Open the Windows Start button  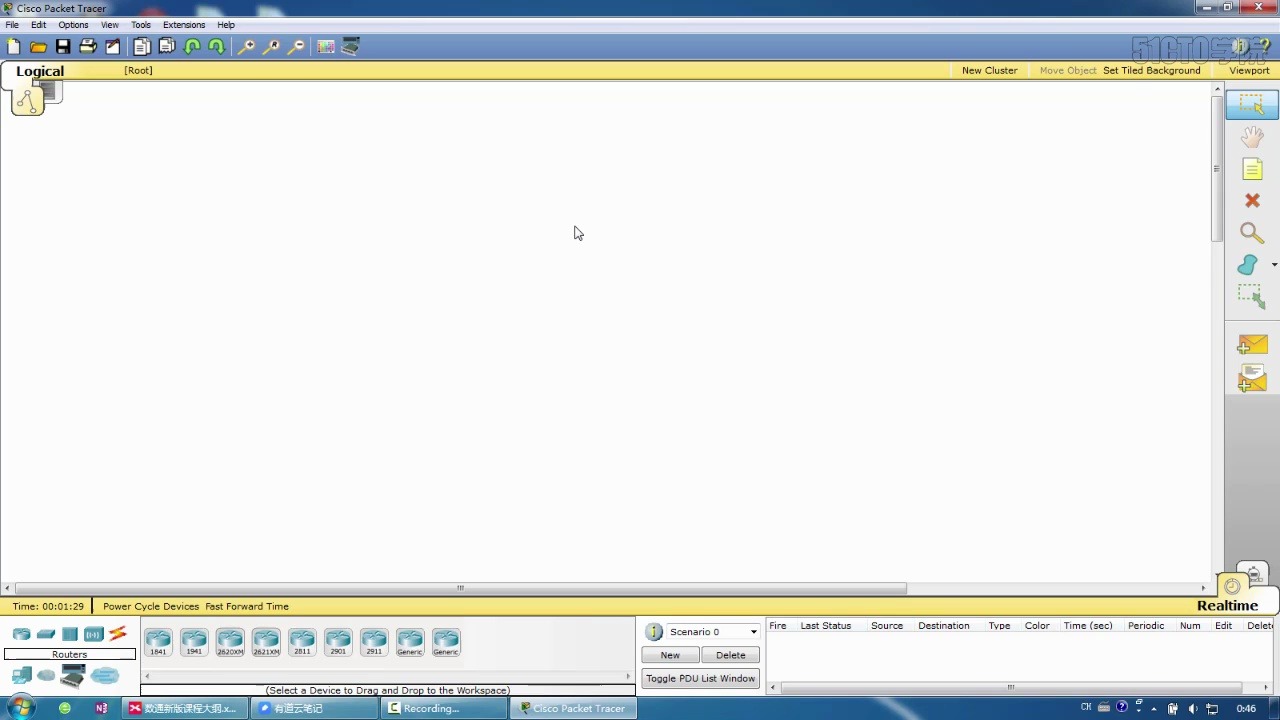coord(20,708)
